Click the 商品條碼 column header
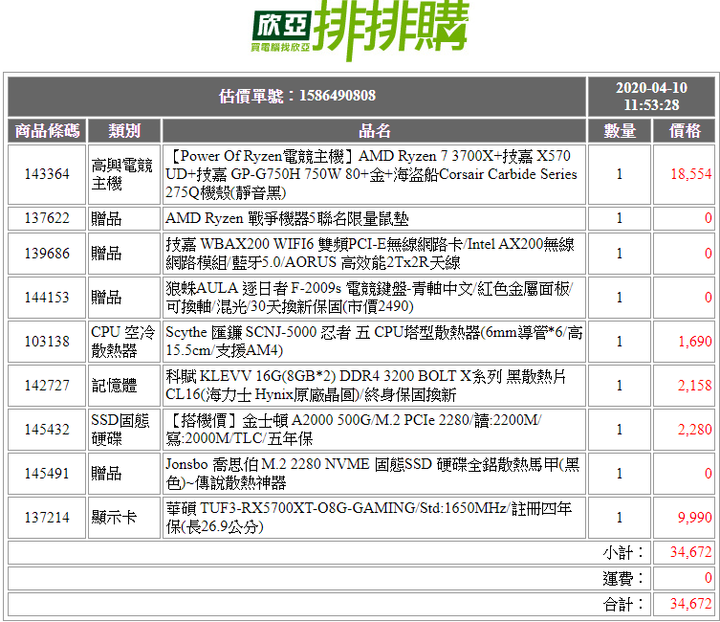 (x=47, y=131)
